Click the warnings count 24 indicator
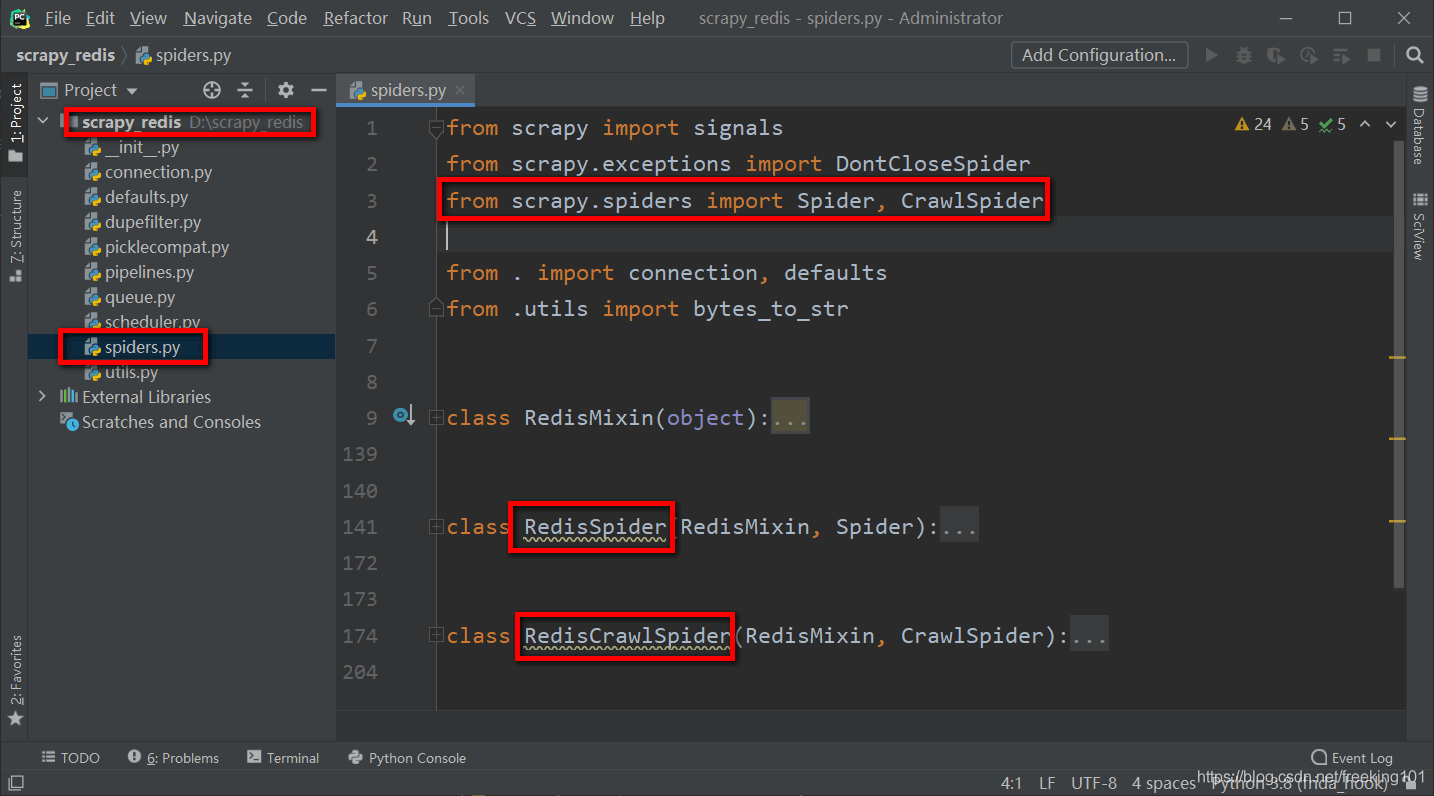Screen dimensions: 1434x796 click(x=1254, y=125)
